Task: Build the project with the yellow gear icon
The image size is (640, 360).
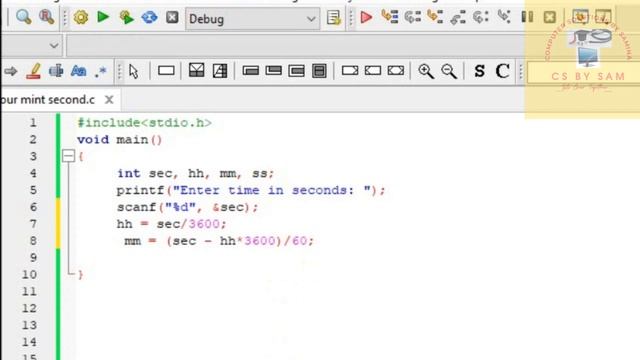Action: coord(81,18)
